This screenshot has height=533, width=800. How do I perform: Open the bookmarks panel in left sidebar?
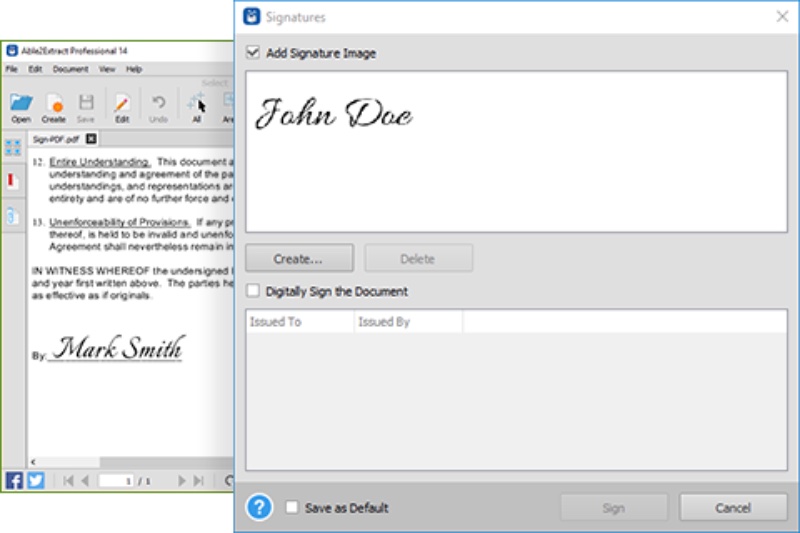[x=13, y=181]
